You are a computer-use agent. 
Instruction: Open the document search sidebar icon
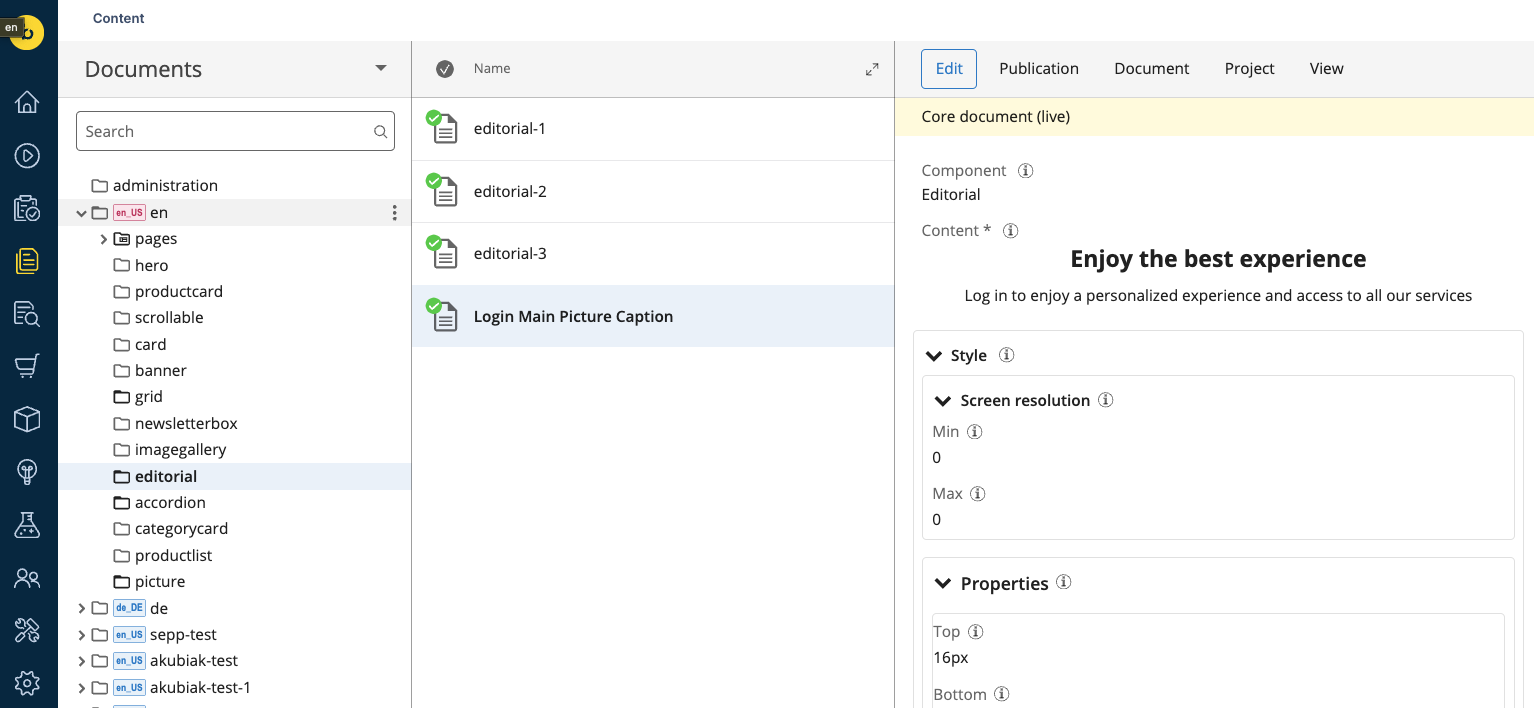[27, 314]
